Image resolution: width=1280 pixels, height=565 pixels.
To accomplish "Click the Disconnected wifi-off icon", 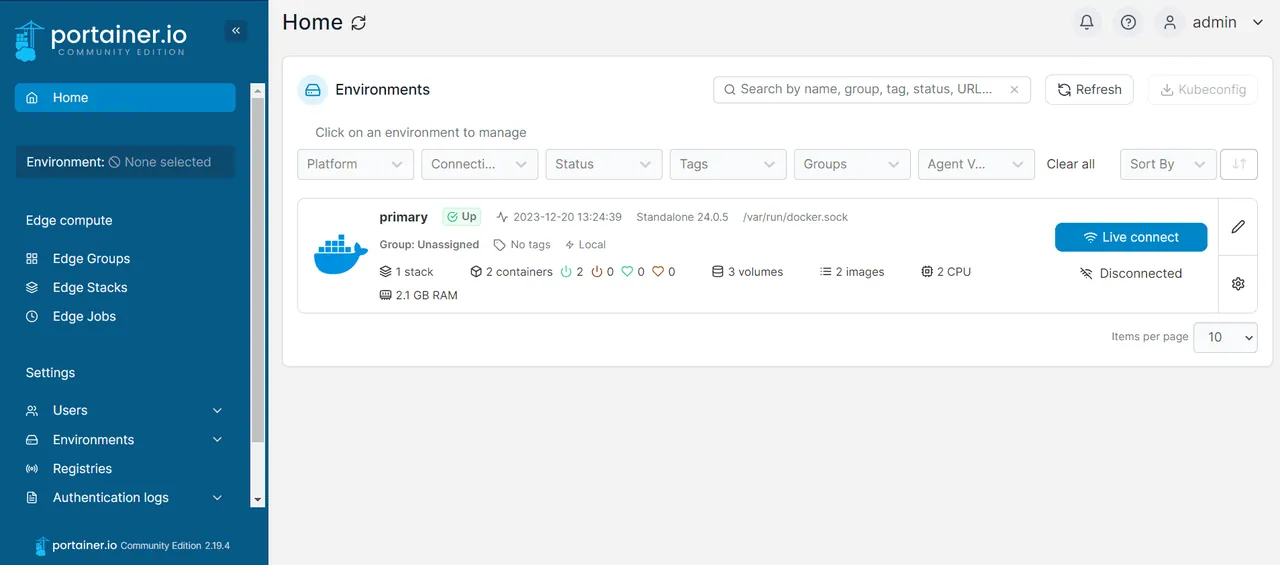I will 1086,274.
